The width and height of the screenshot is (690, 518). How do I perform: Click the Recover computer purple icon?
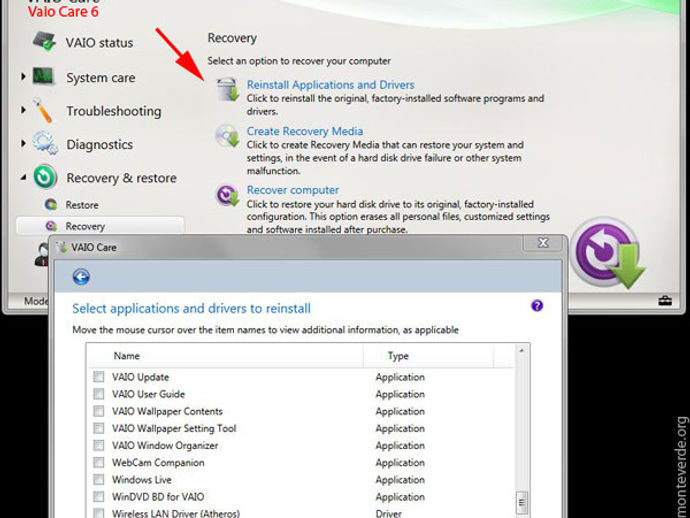(x=227, y=195)
